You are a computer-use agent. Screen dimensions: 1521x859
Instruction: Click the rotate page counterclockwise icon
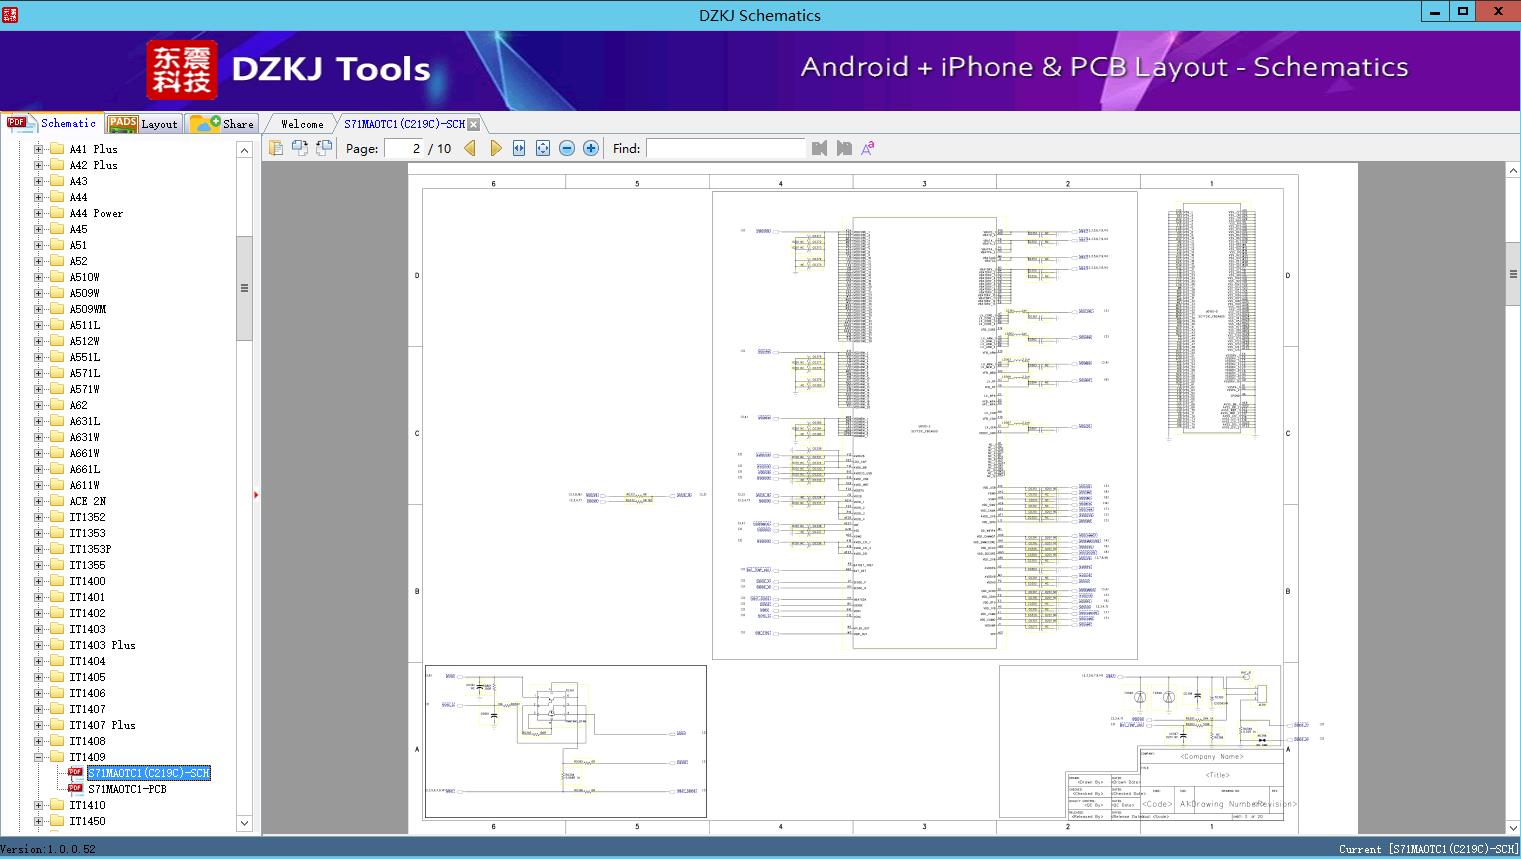[300, 148]
